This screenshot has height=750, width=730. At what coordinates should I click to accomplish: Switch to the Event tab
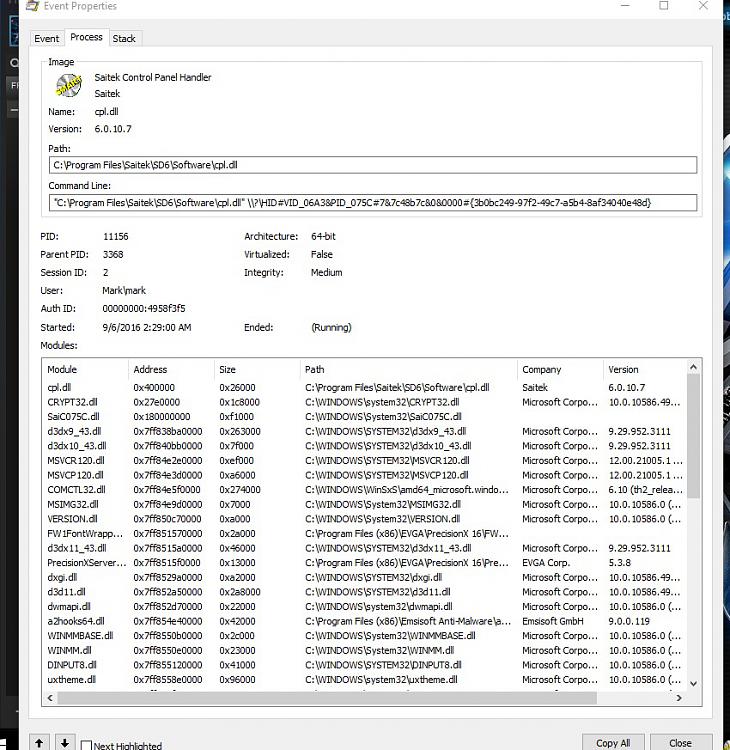(46, 38)
